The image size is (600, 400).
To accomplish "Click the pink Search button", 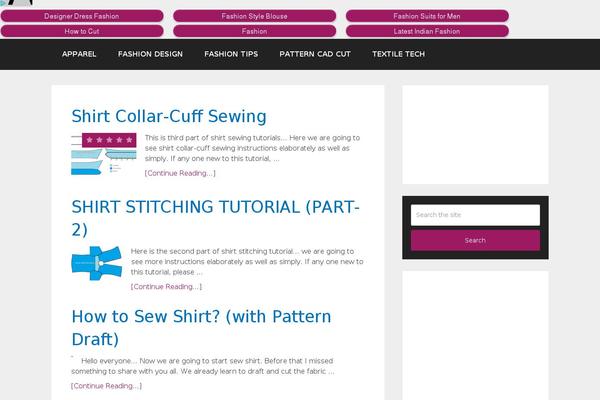I will 475,240.
